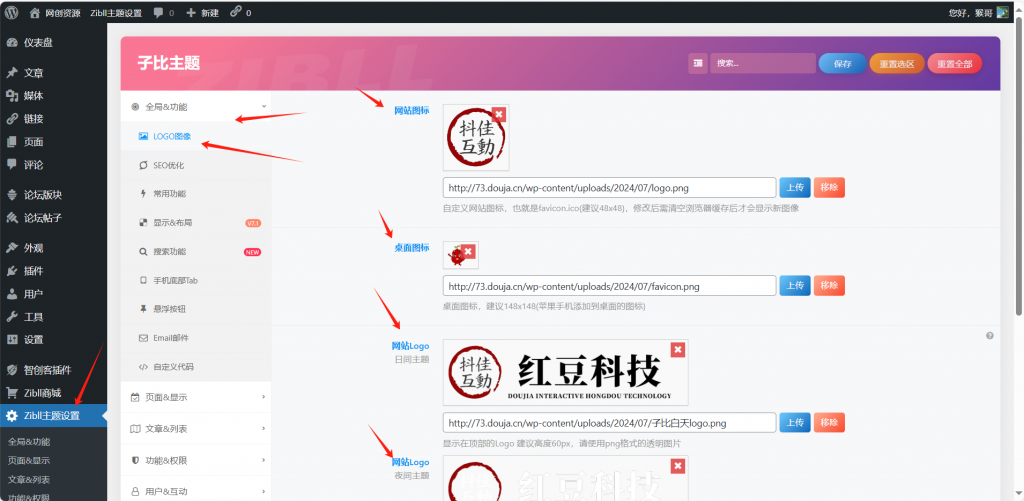
Task: Edit the 网站图标 logo.png URL field
Action: click(x=609, y=187)
